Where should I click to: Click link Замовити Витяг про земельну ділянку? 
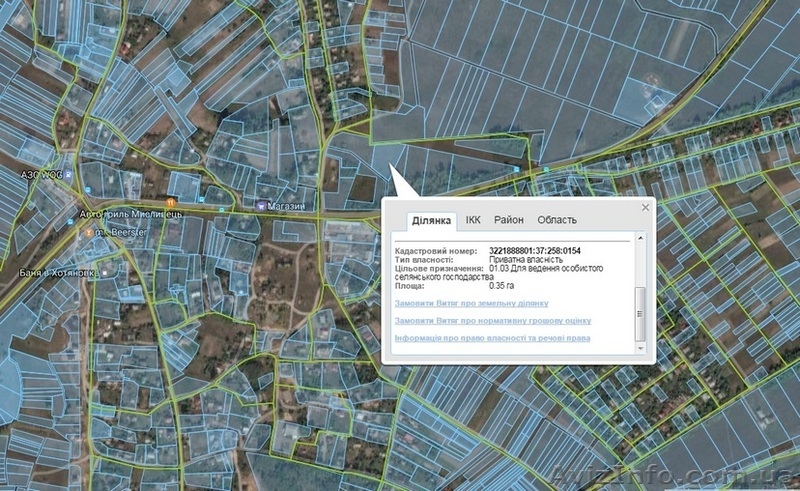coord(470,303)
